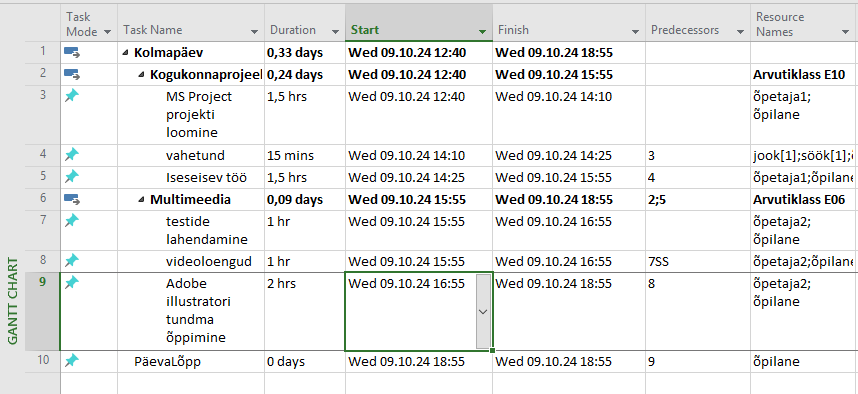Select the Duration cell for vahetund
Screen dimensions: 858x394
(x=305, y=155)
